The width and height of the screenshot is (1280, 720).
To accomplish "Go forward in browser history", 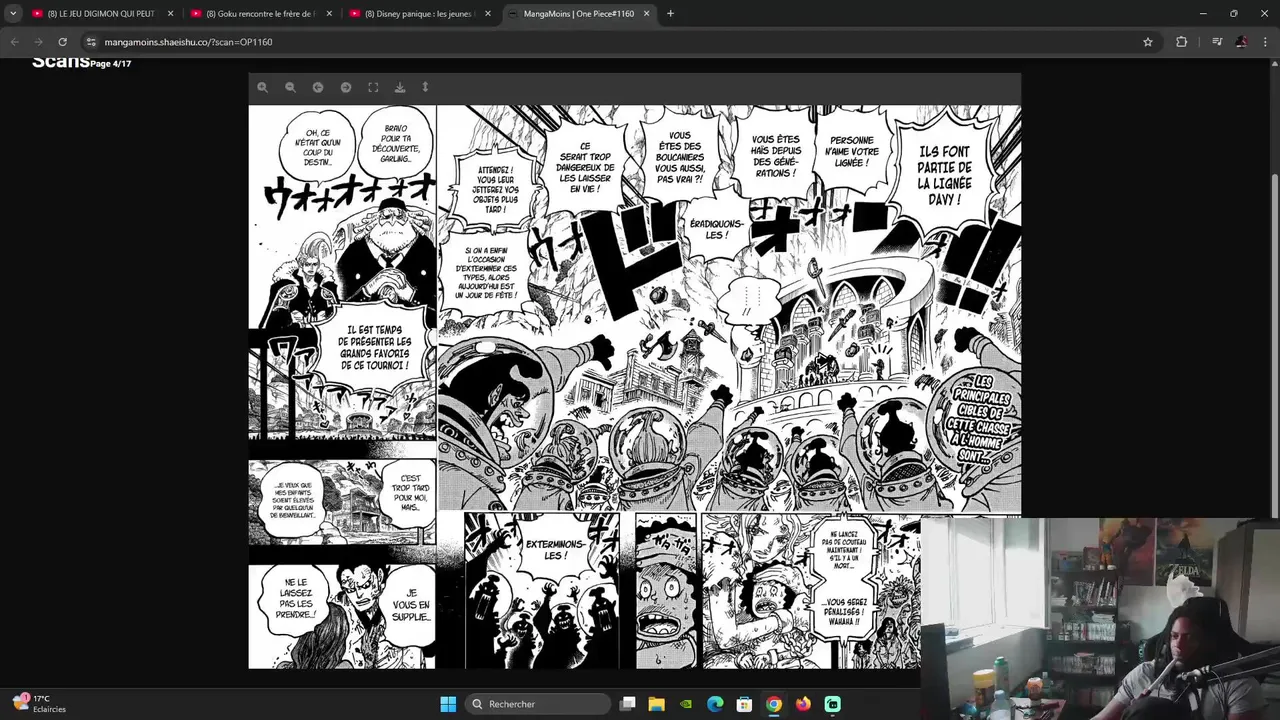I will click(x=38, y=42).
